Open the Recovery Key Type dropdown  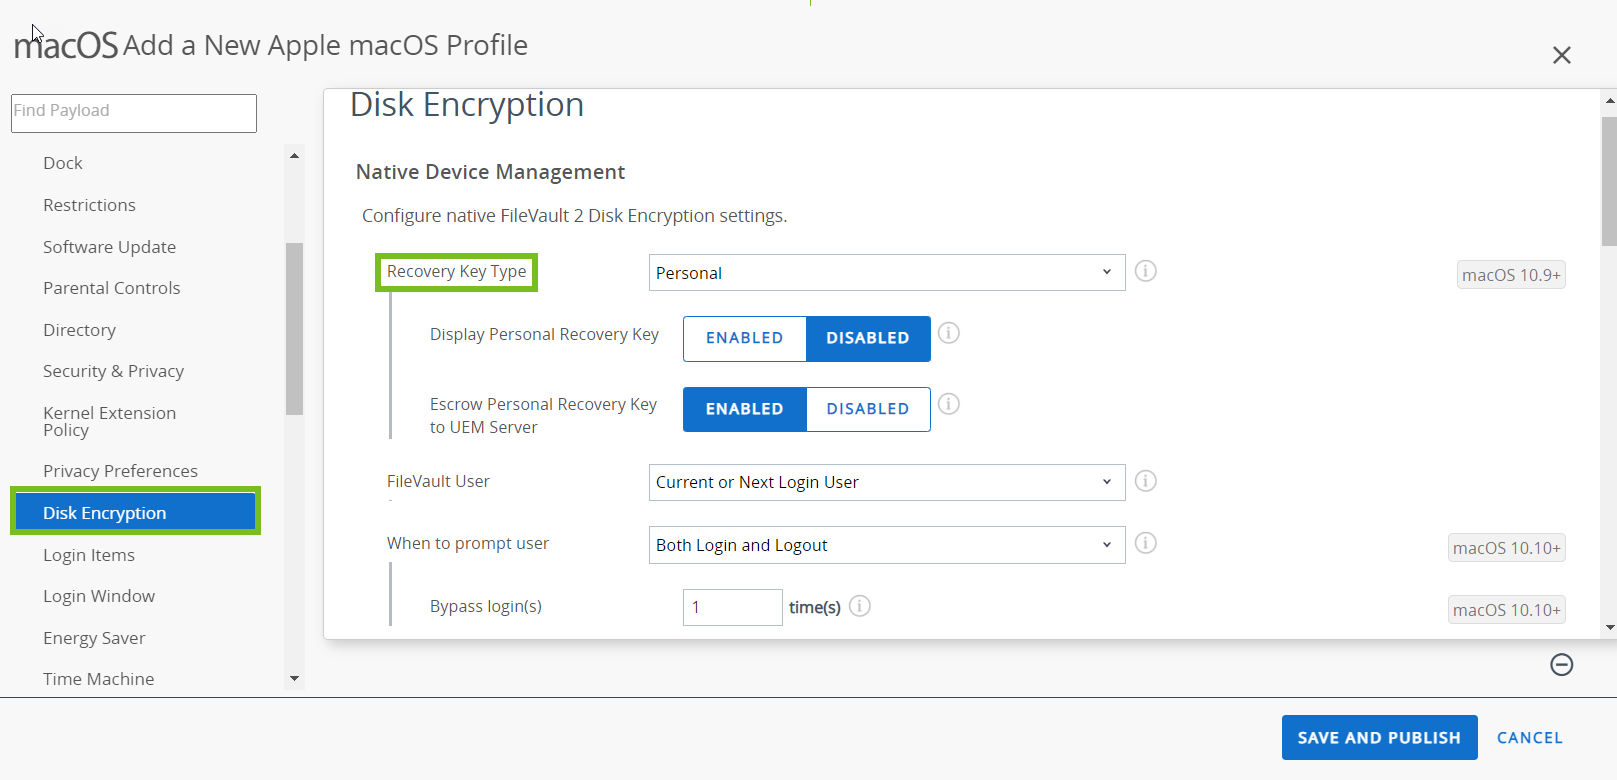tap(887, 273)
